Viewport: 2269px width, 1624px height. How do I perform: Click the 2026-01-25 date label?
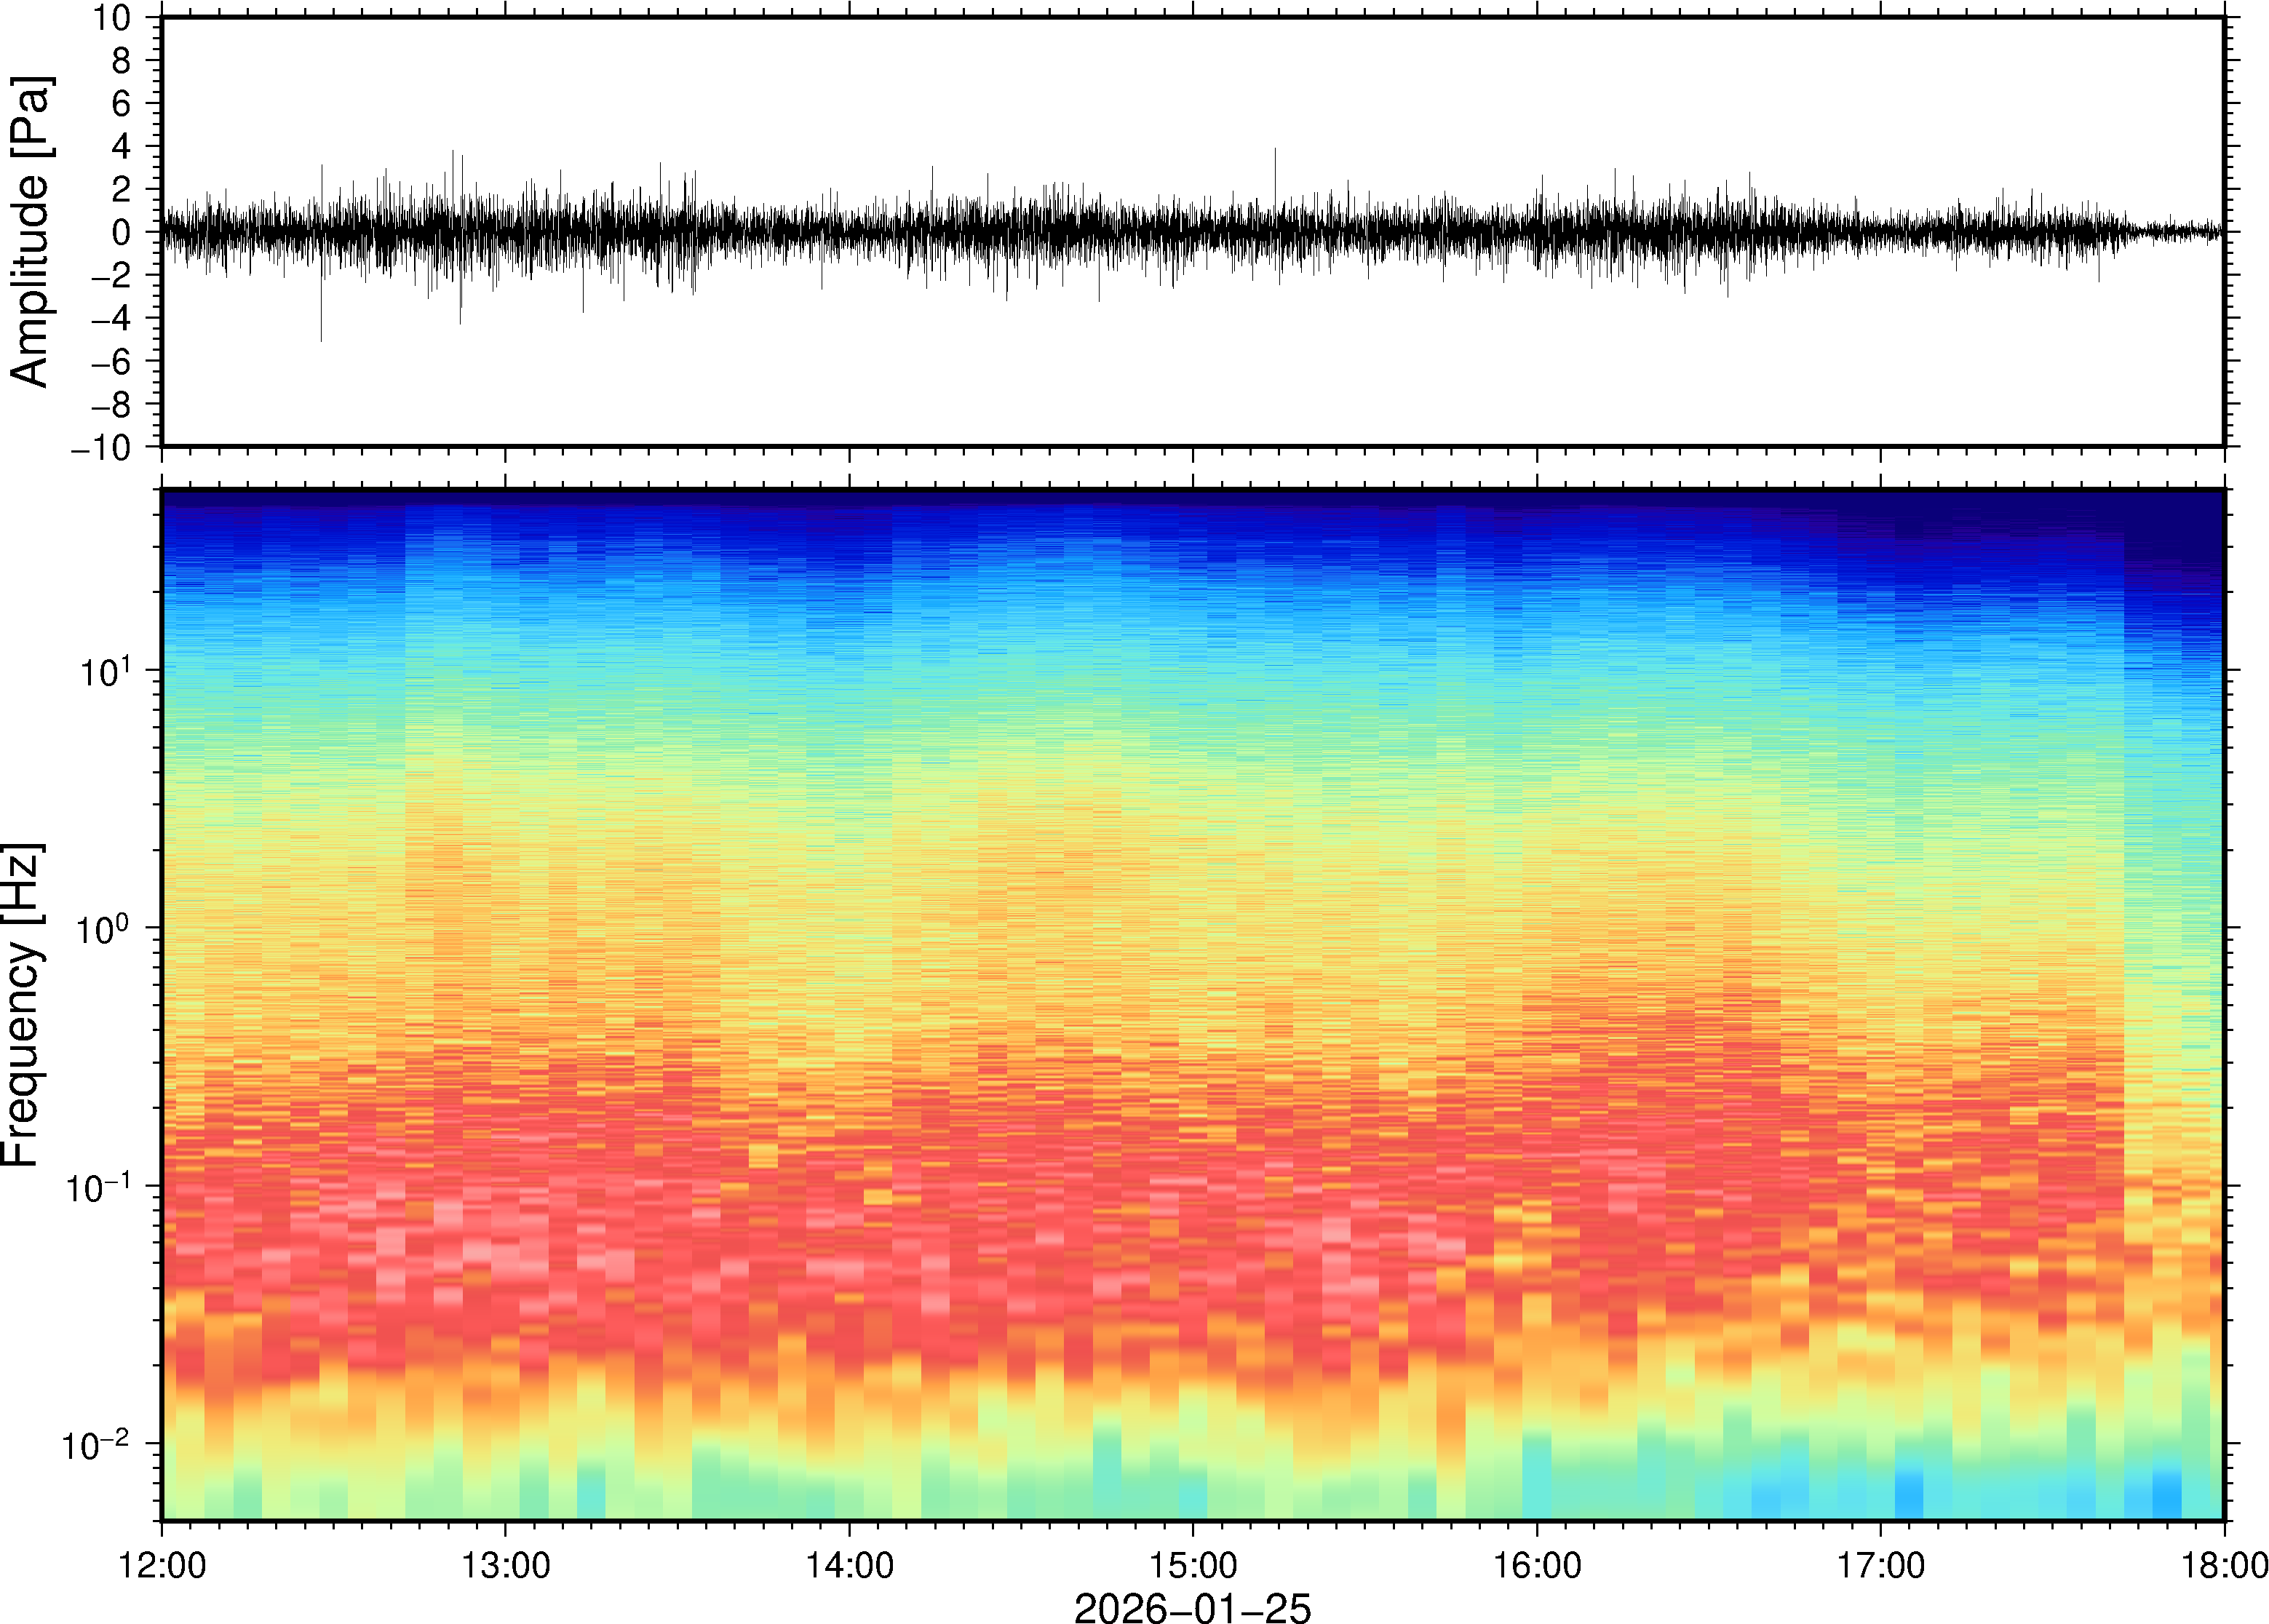tap(1192, 1607)
